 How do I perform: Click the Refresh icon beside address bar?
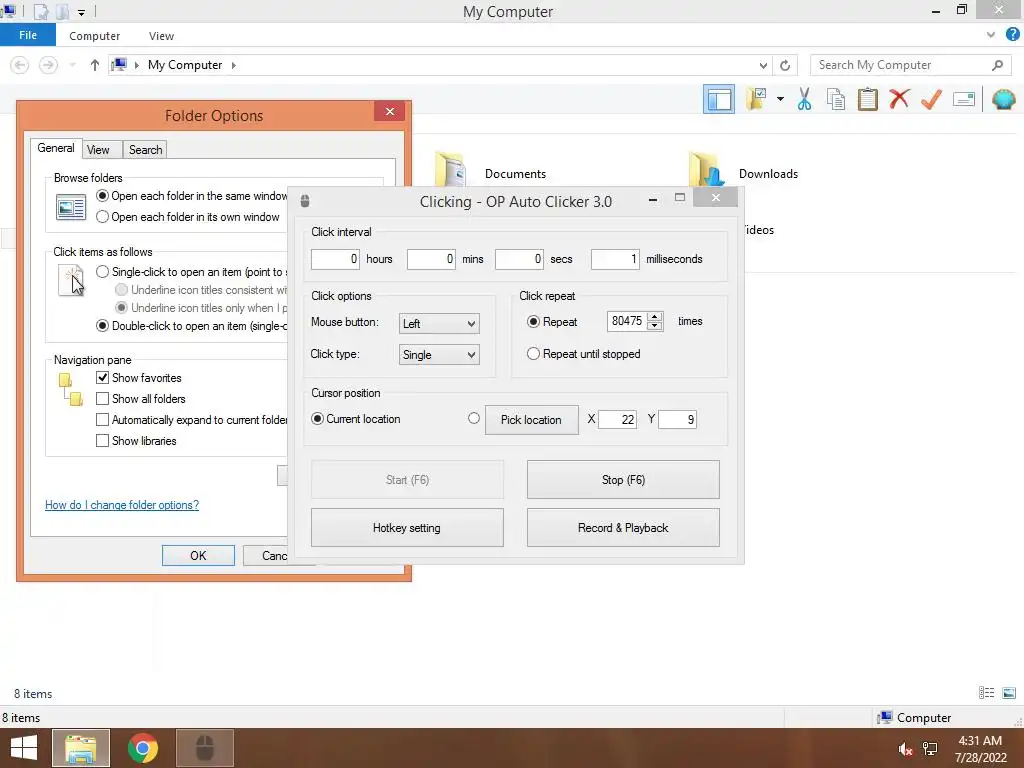click(x=785, y=65)
